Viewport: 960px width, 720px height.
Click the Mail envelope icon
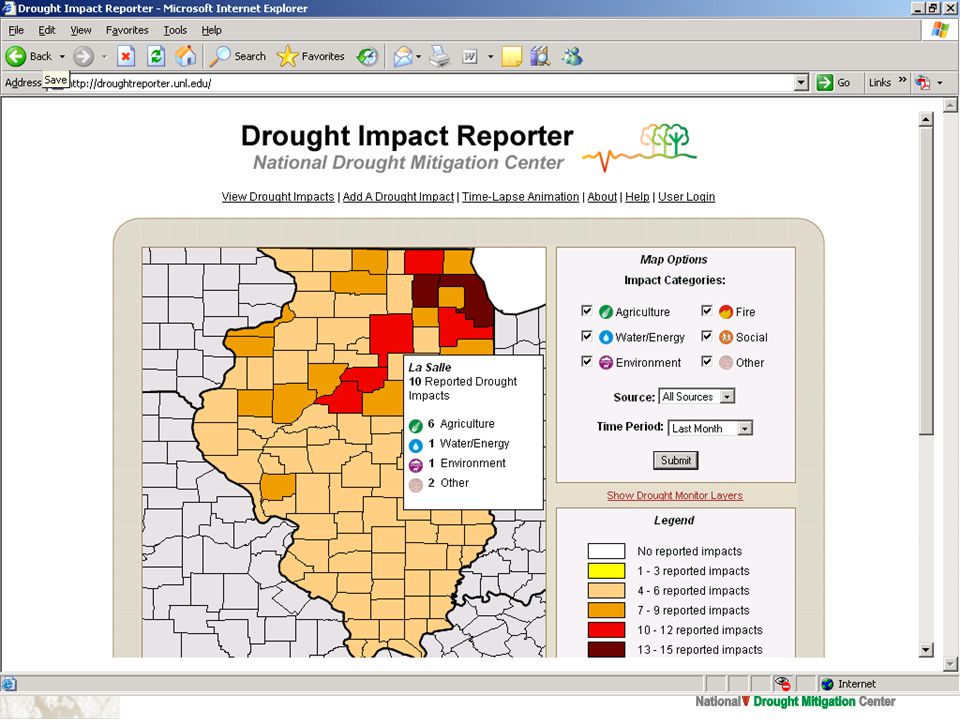[402, 56]
